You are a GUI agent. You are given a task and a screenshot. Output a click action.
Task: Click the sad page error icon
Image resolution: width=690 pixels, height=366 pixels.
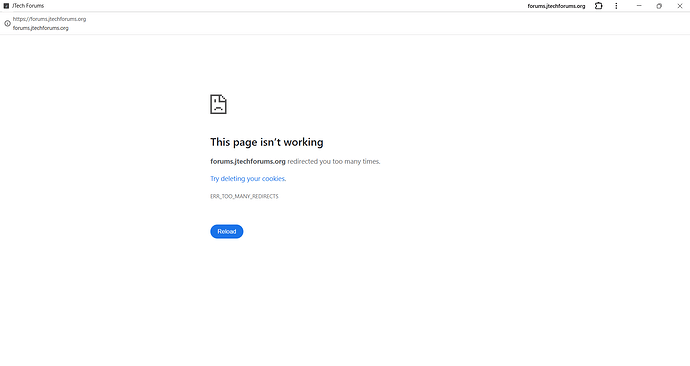pyautogui.click(x=218, y=104)
